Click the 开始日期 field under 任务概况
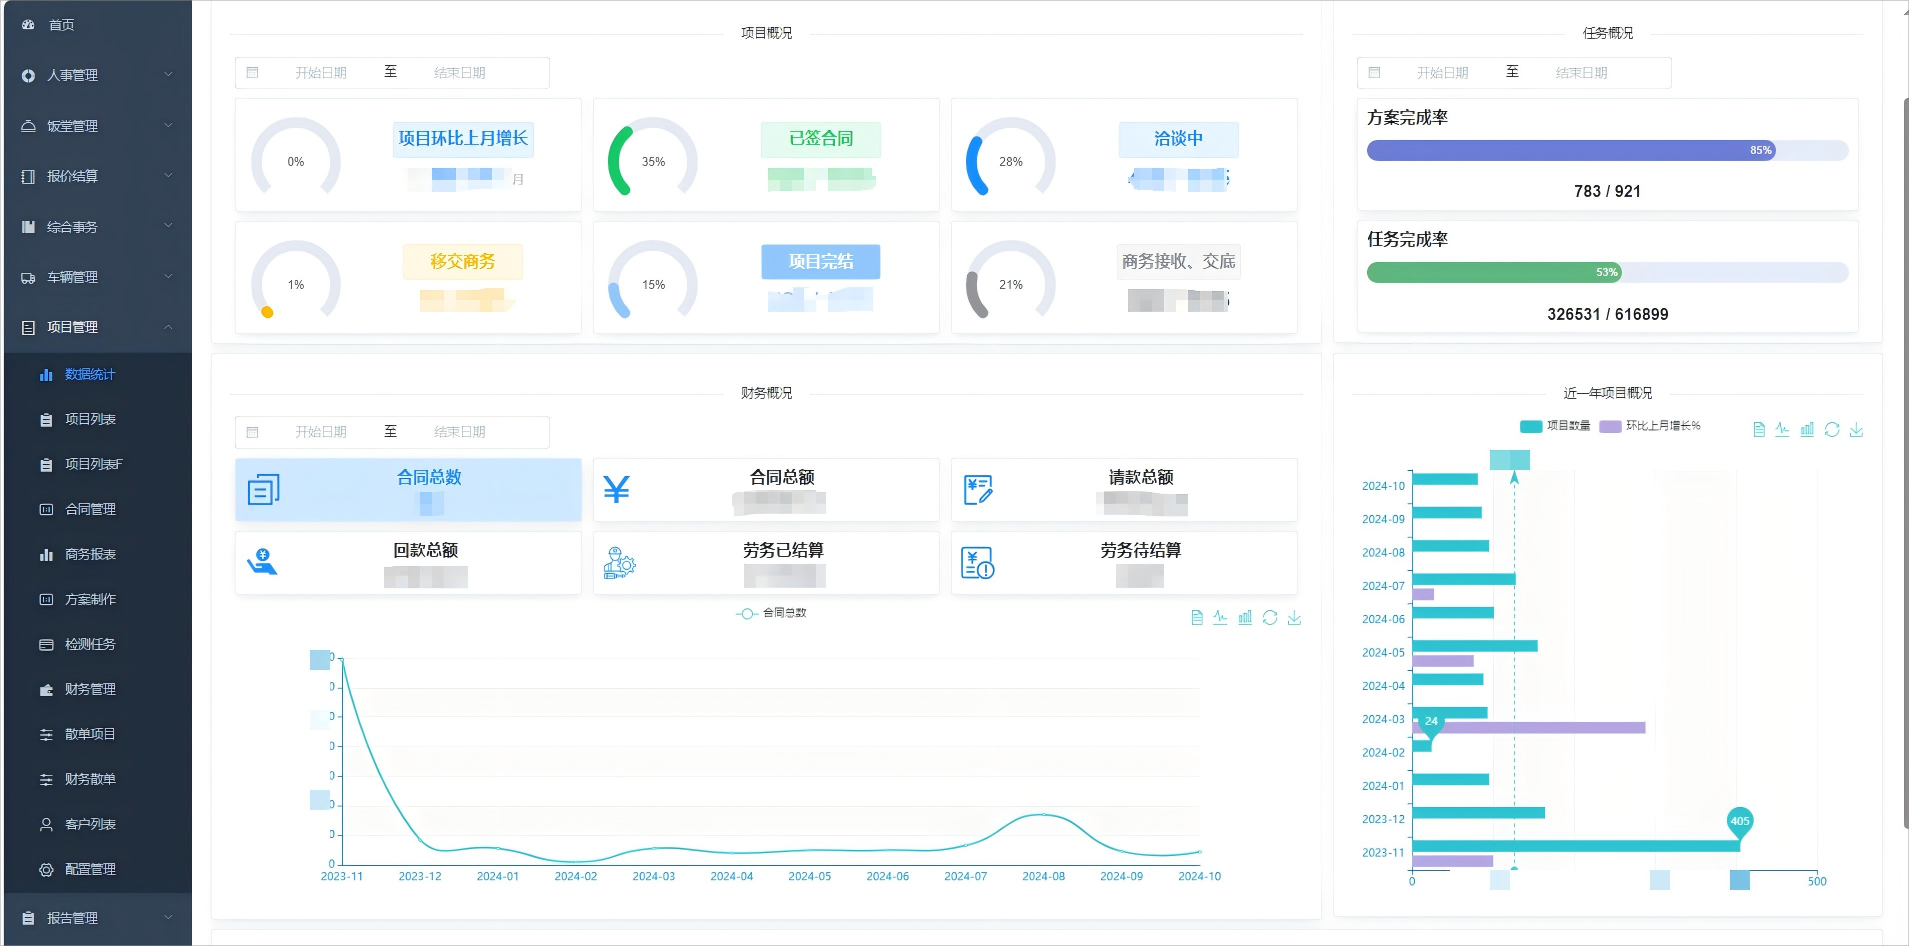The image size is (1909, 946). (1443, 72)
